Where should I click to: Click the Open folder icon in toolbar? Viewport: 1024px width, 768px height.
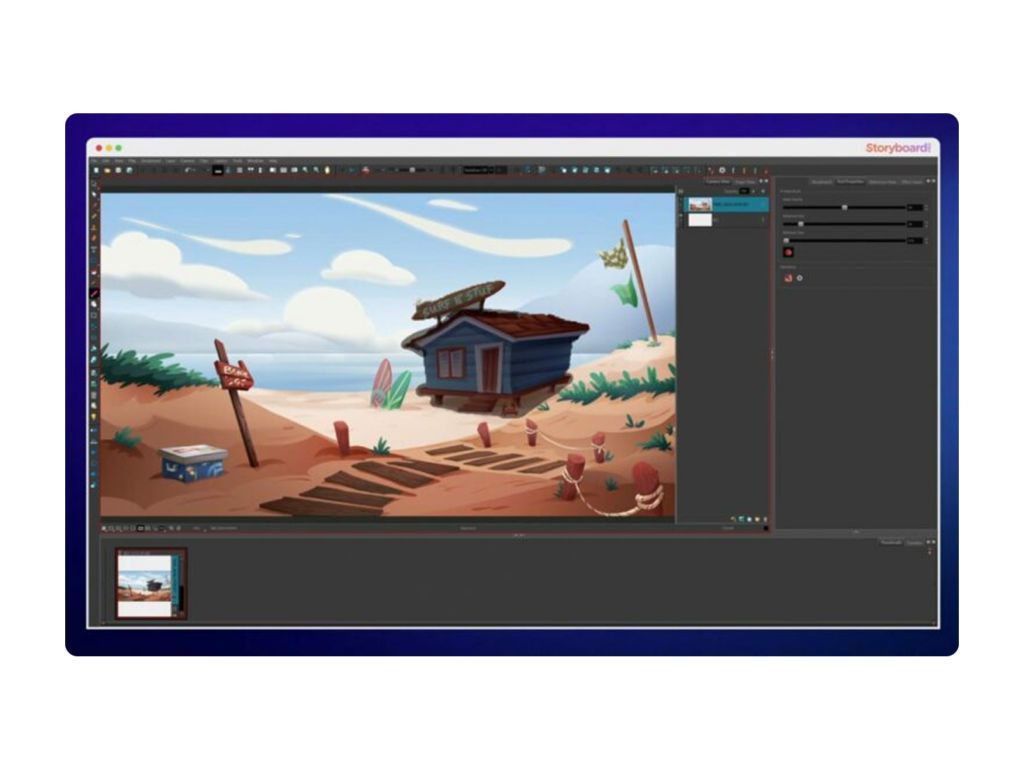[106, 170]
